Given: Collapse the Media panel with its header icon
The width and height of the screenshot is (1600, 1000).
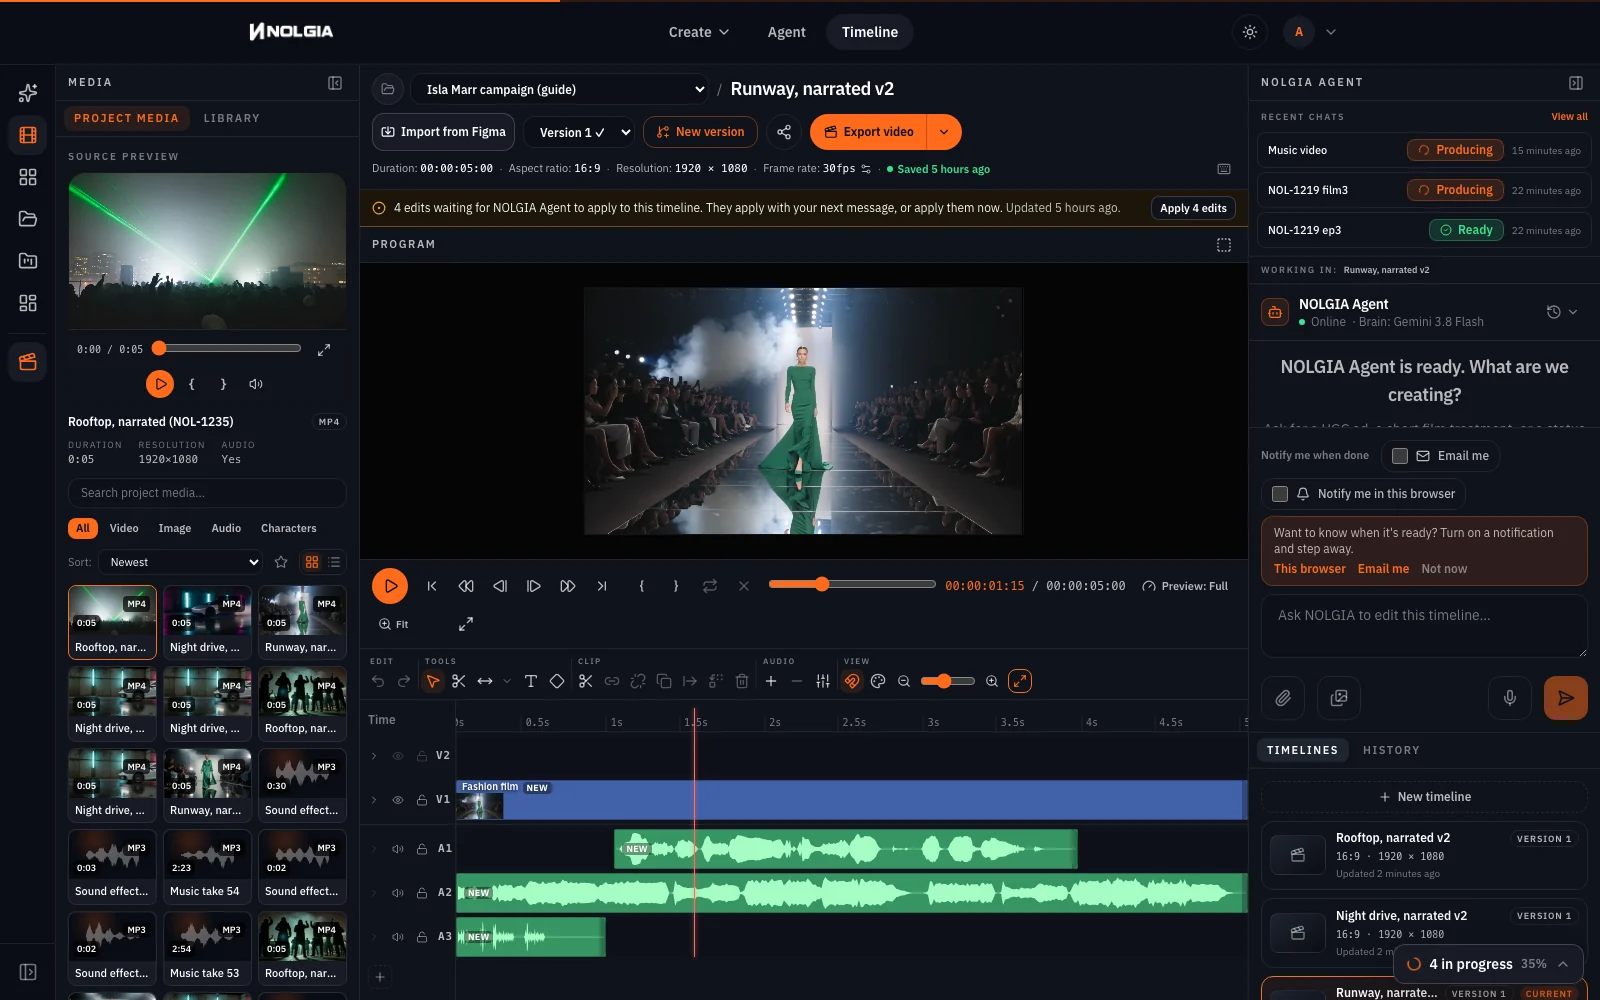Looking at the screenshot, I should click(x=335, y=83).
